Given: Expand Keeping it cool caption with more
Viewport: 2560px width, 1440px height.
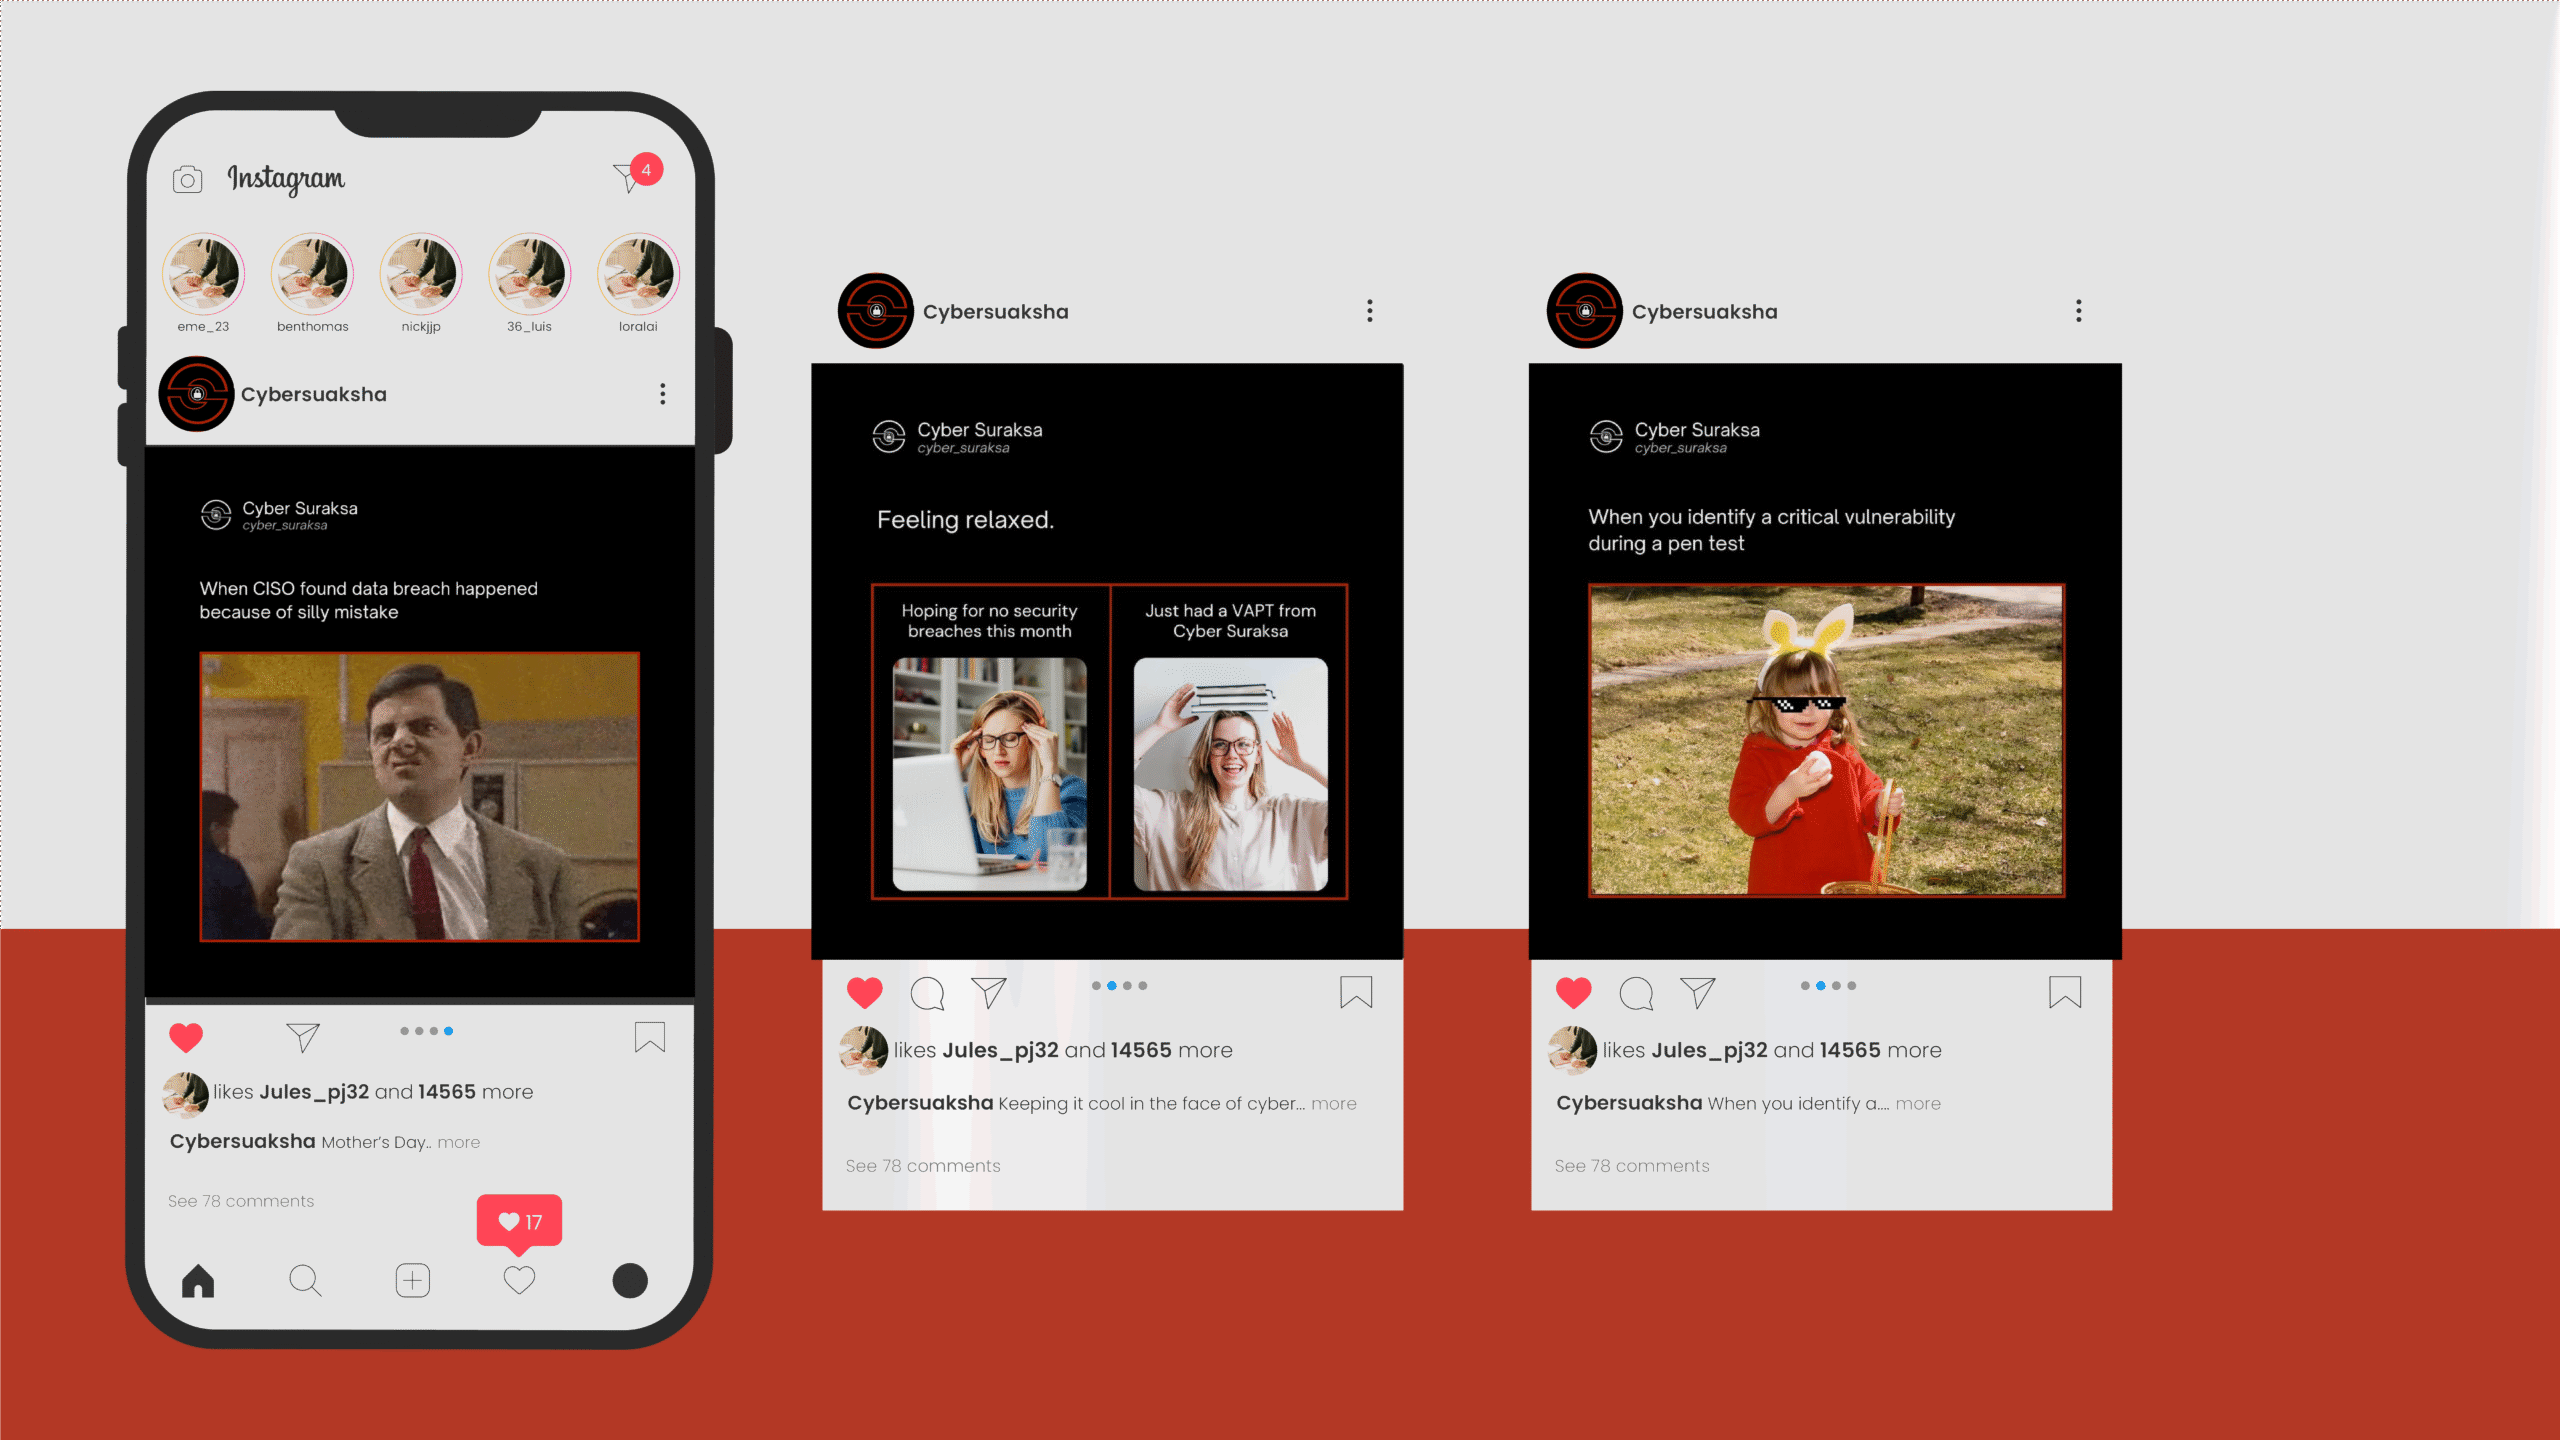Looking at the screenshot, I should coord(1334,1104).
